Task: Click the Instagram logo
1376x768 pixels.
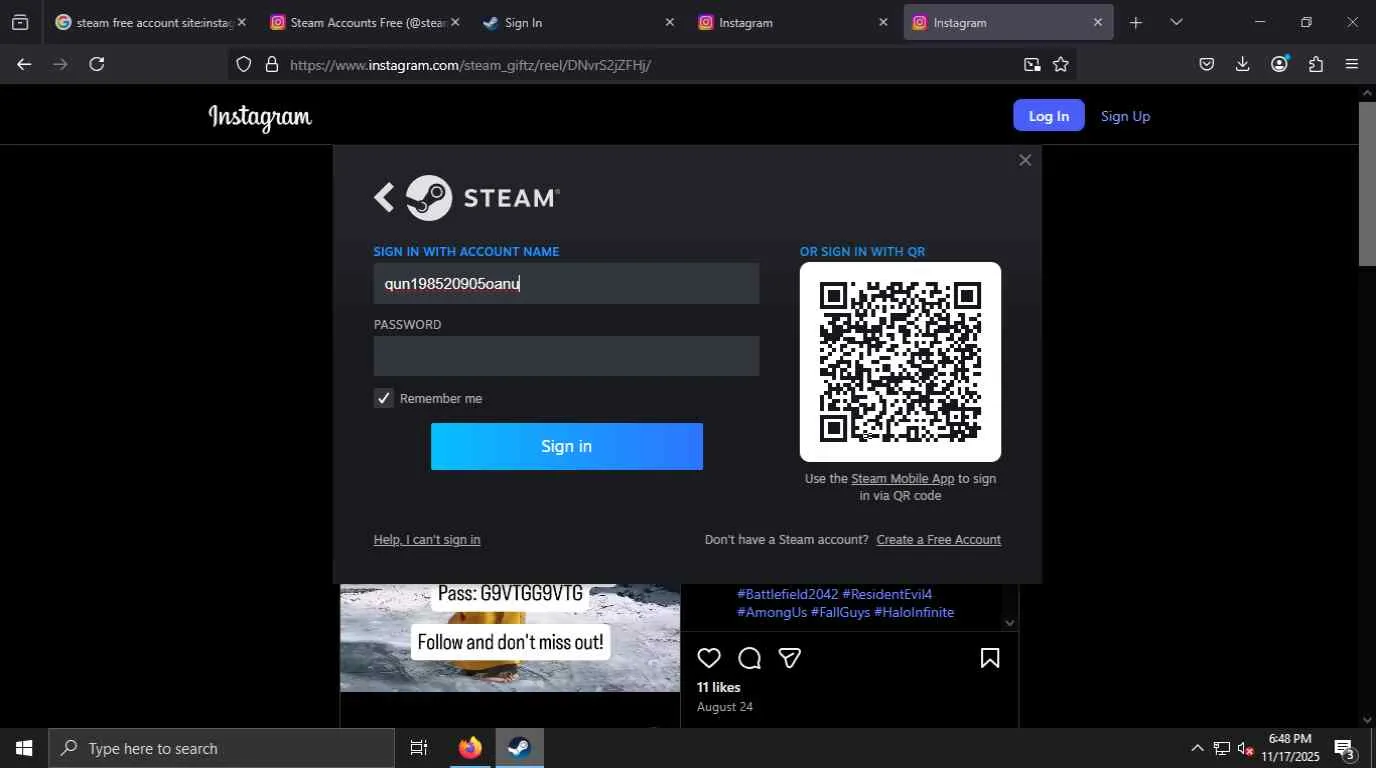Action: 260,117
